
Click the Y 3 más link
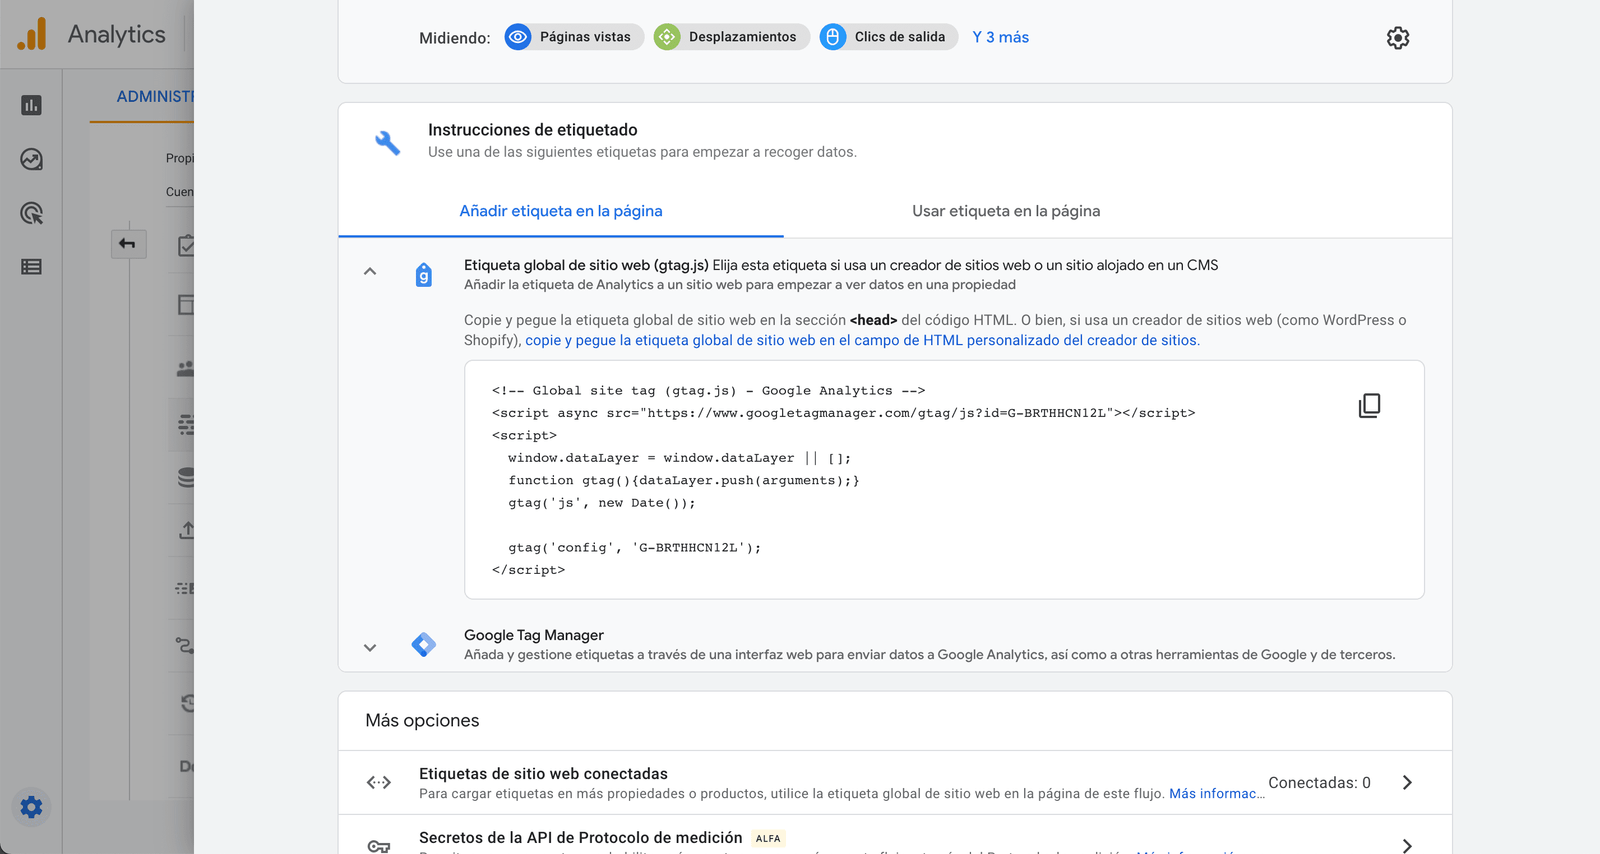[1000, 37]
